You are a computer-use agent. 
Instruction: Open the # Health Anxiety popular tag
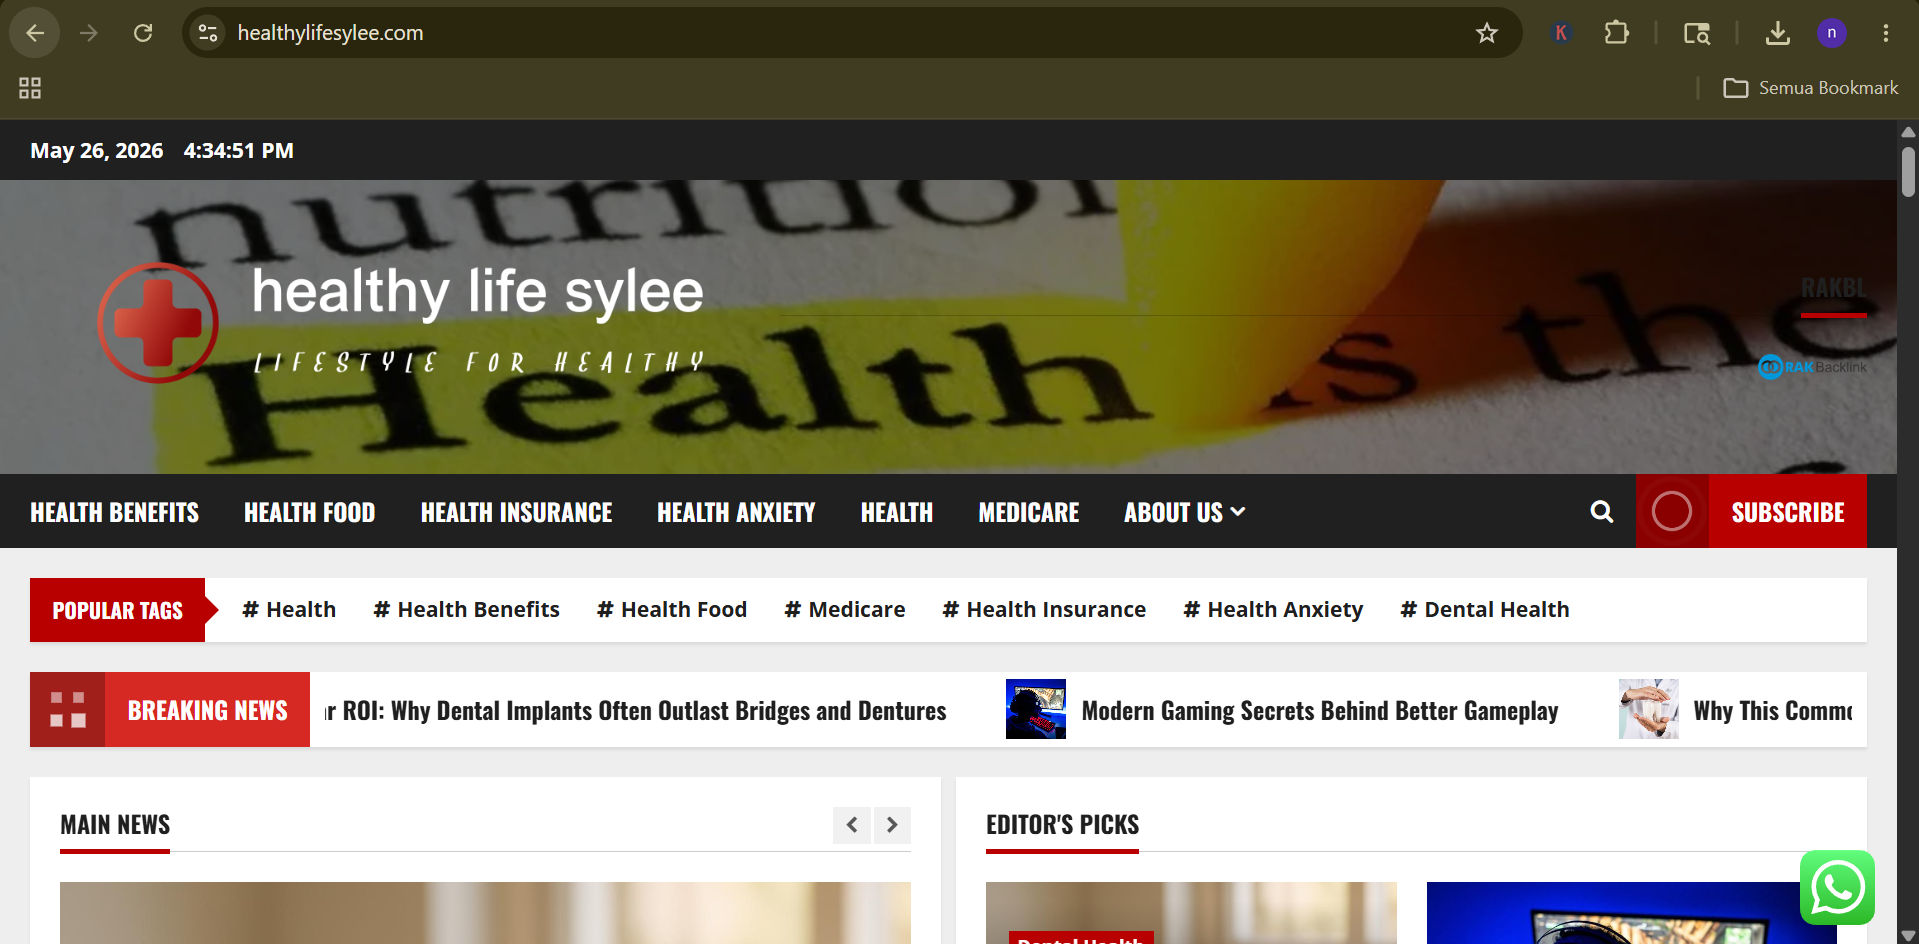(1273, 609)
